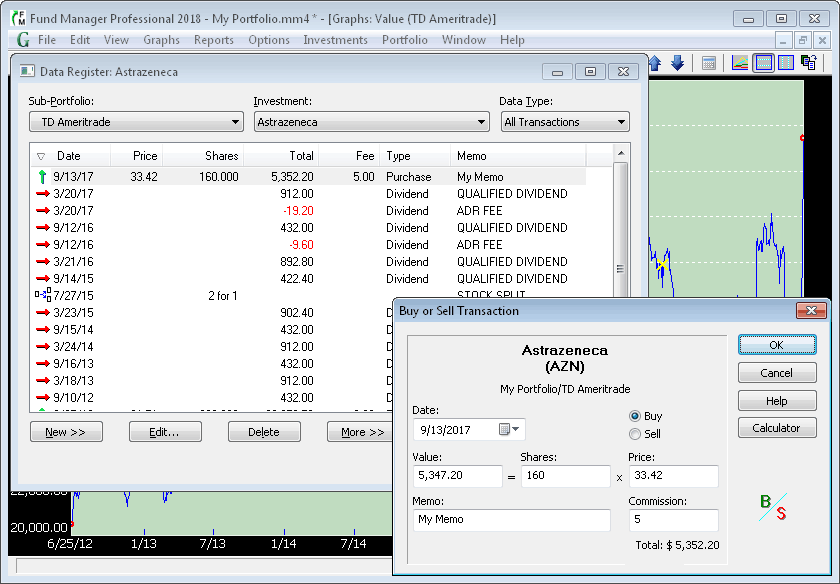Click Cancel in Buy or Sell dialog
840x584 pixels.
click(x=777, y=373)
